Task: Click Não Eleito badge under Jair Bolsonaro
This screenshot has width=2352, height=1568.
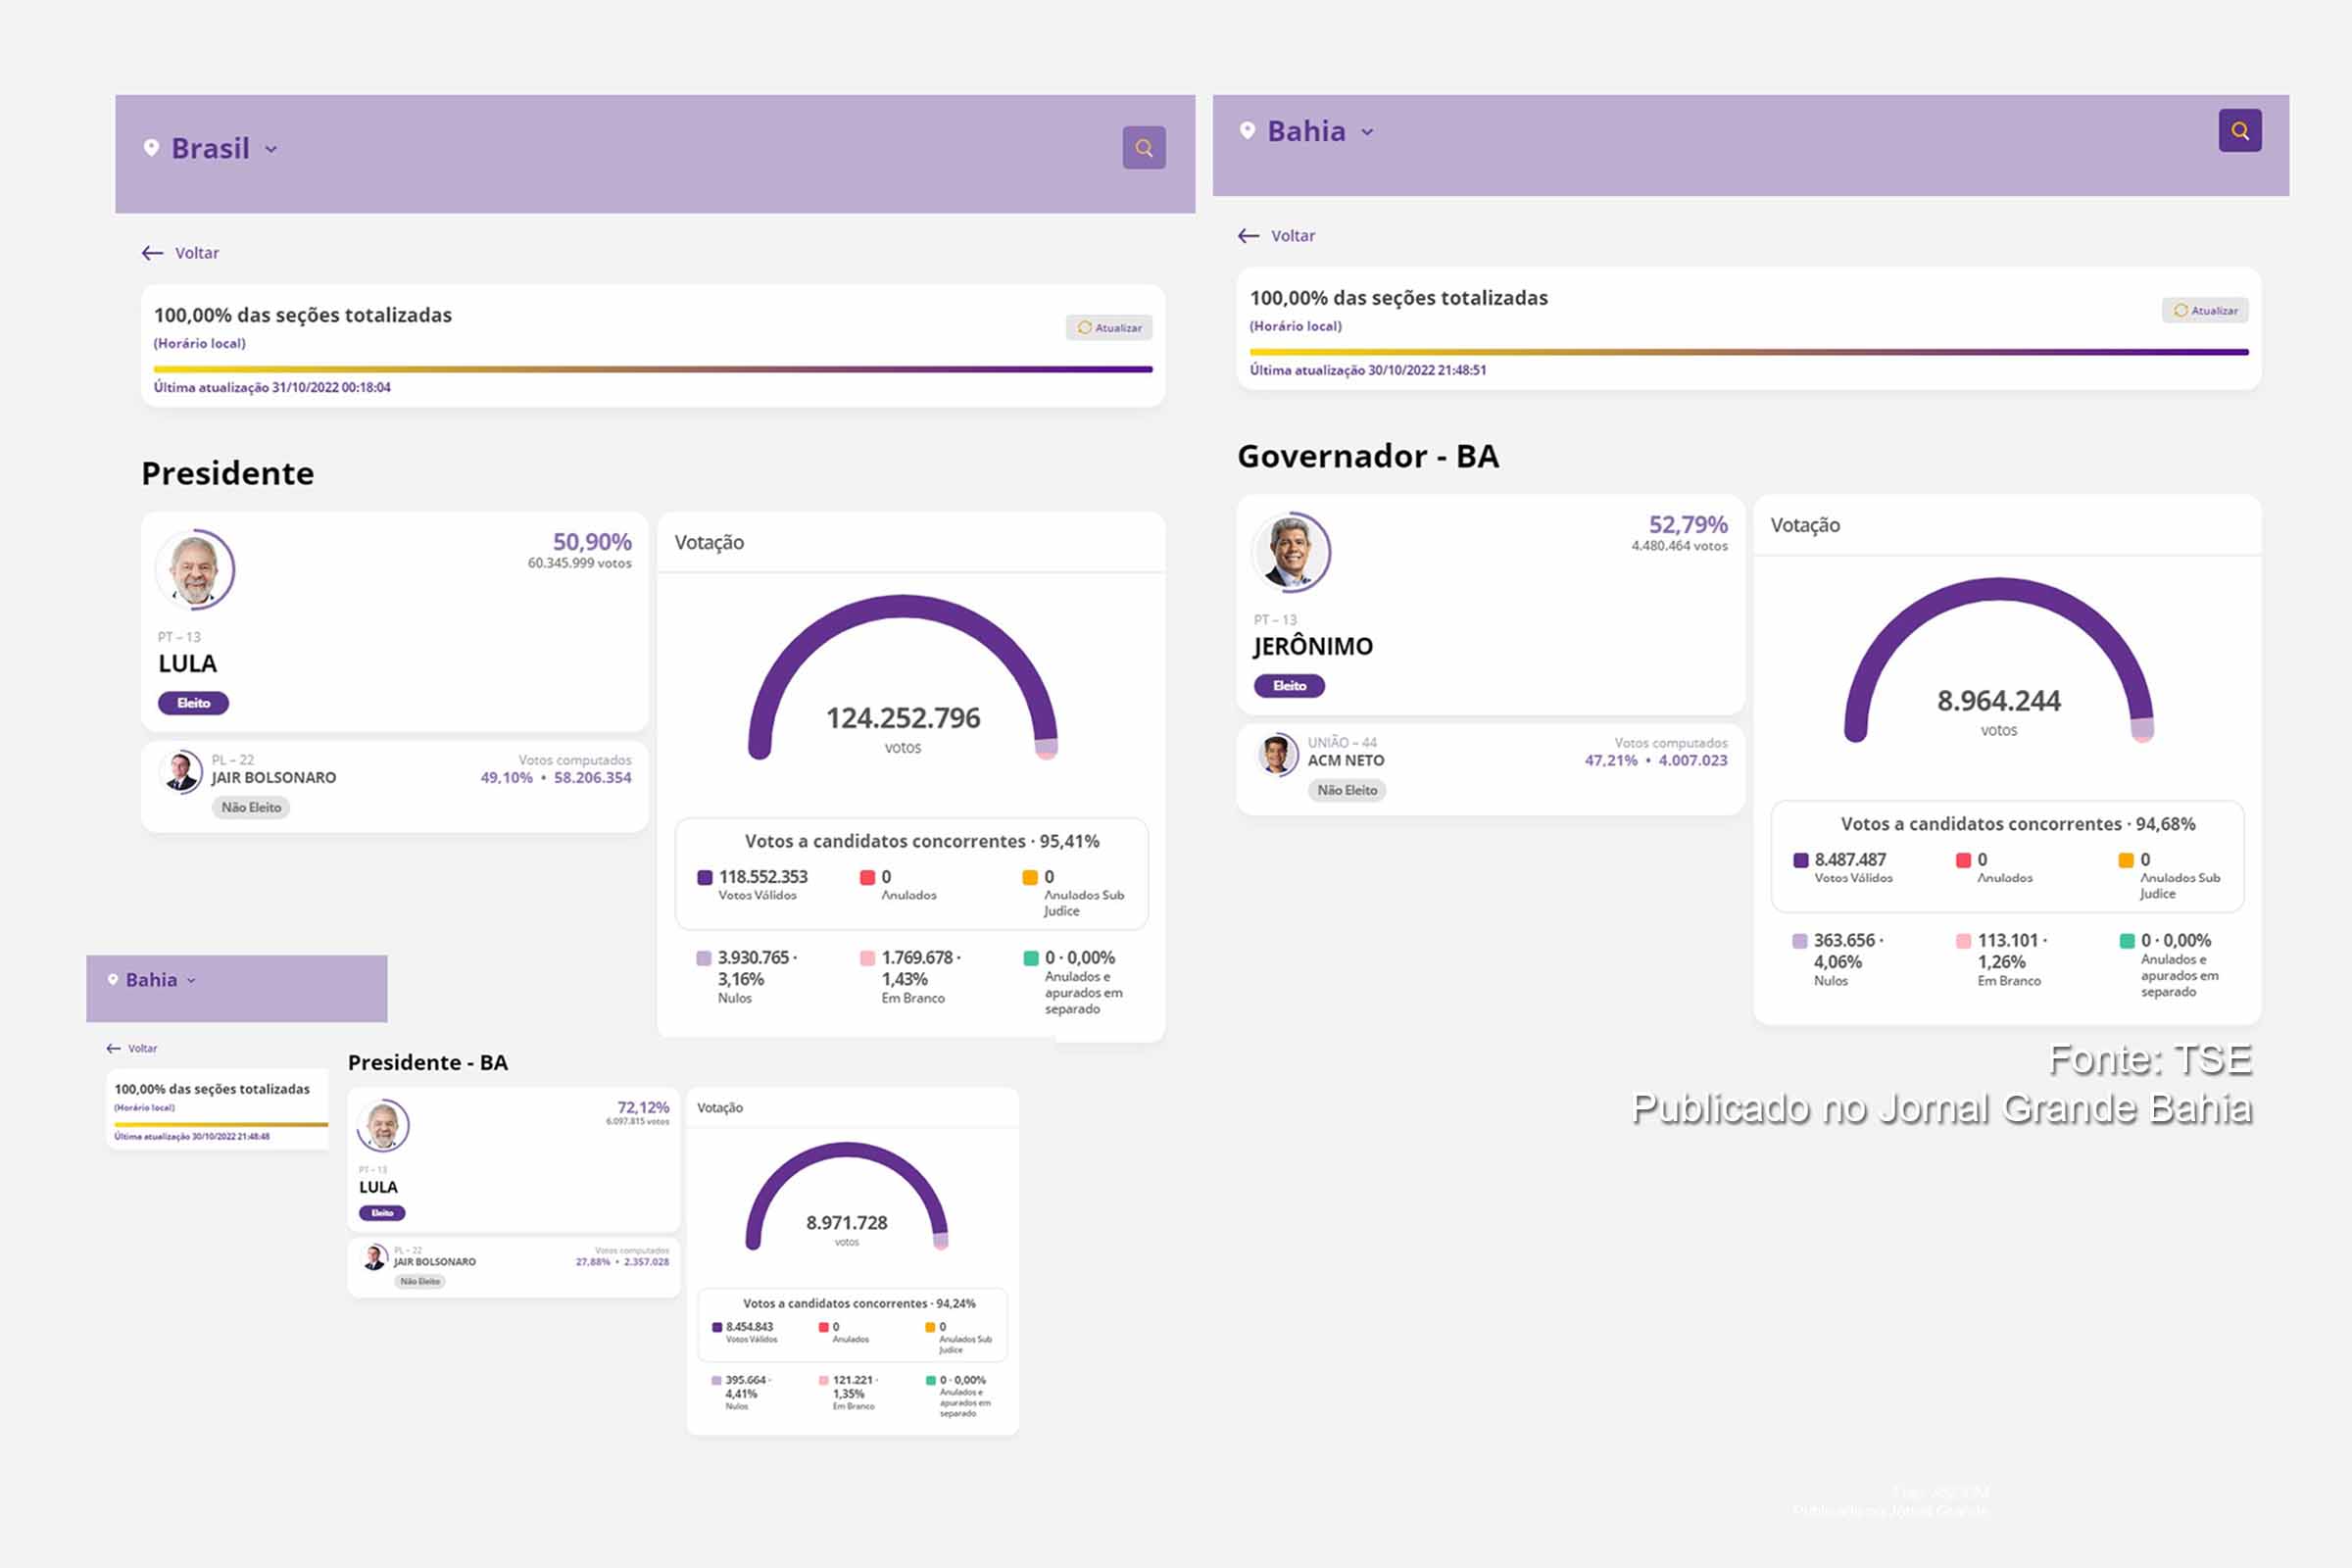Action: tap(250, 807)
